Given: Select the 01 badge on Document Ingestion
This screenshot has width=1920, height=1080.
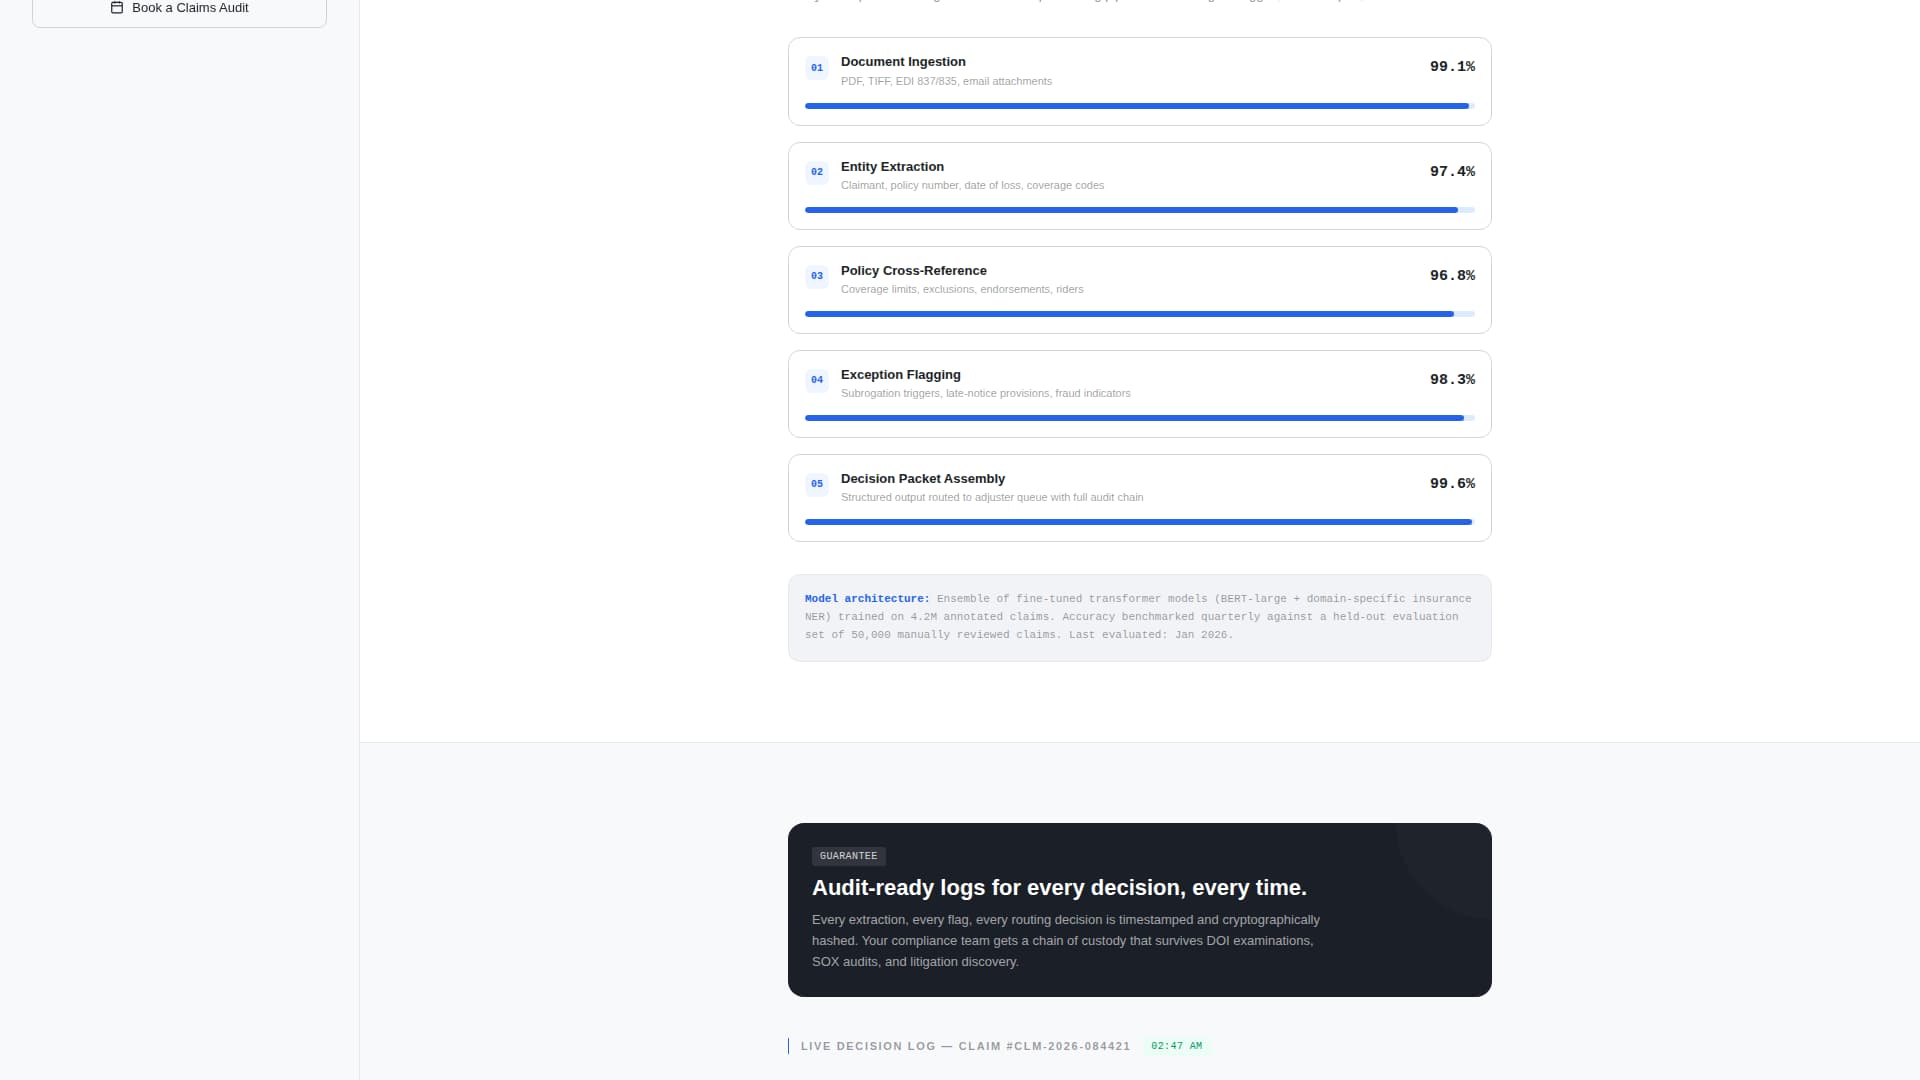Looking at the screenshot, I should pyautogui.click(x=817, y=68).
